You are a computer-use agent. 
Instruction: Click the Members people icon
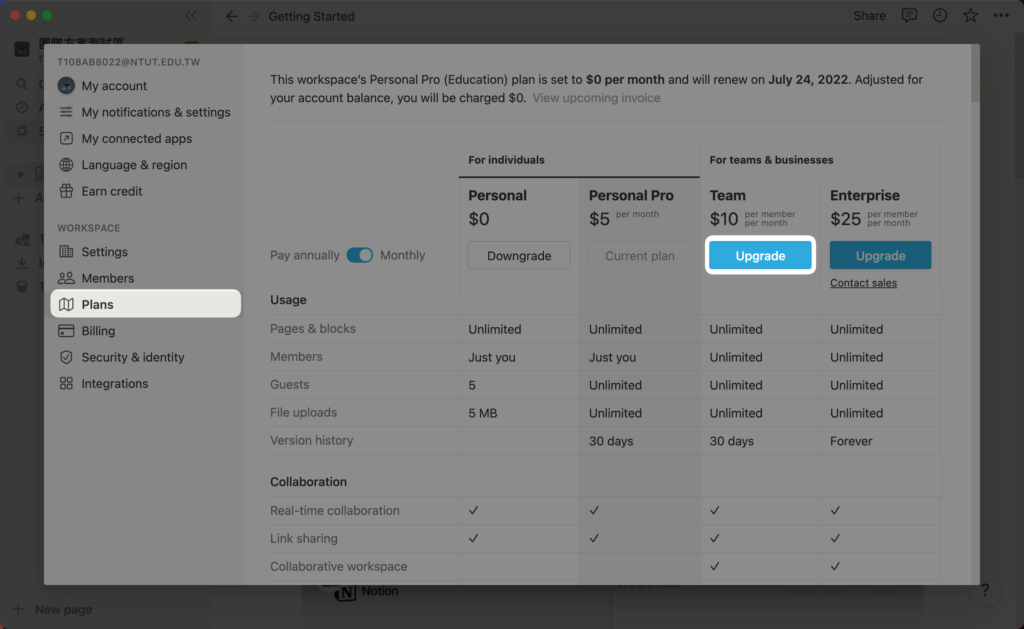66,278
